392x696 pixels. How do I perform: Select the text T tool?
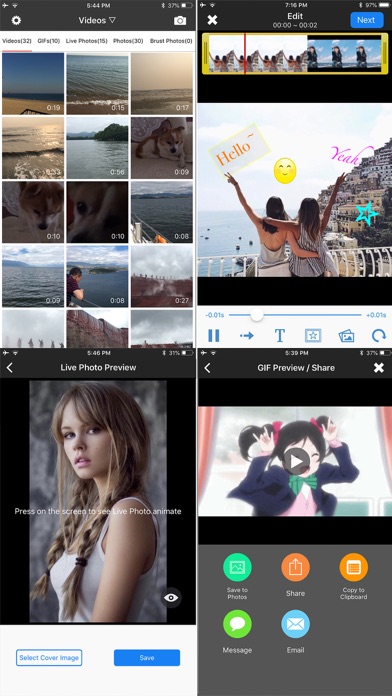point(280,336)
